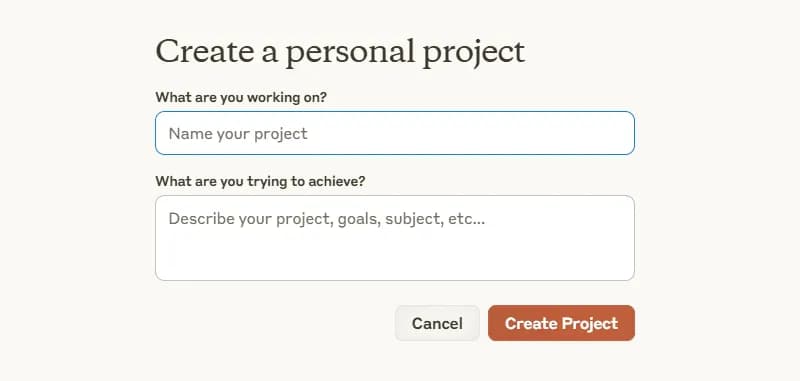Click the 'What are you working on?' label
This screenshot has width=800, height=381.
(241, 97)
